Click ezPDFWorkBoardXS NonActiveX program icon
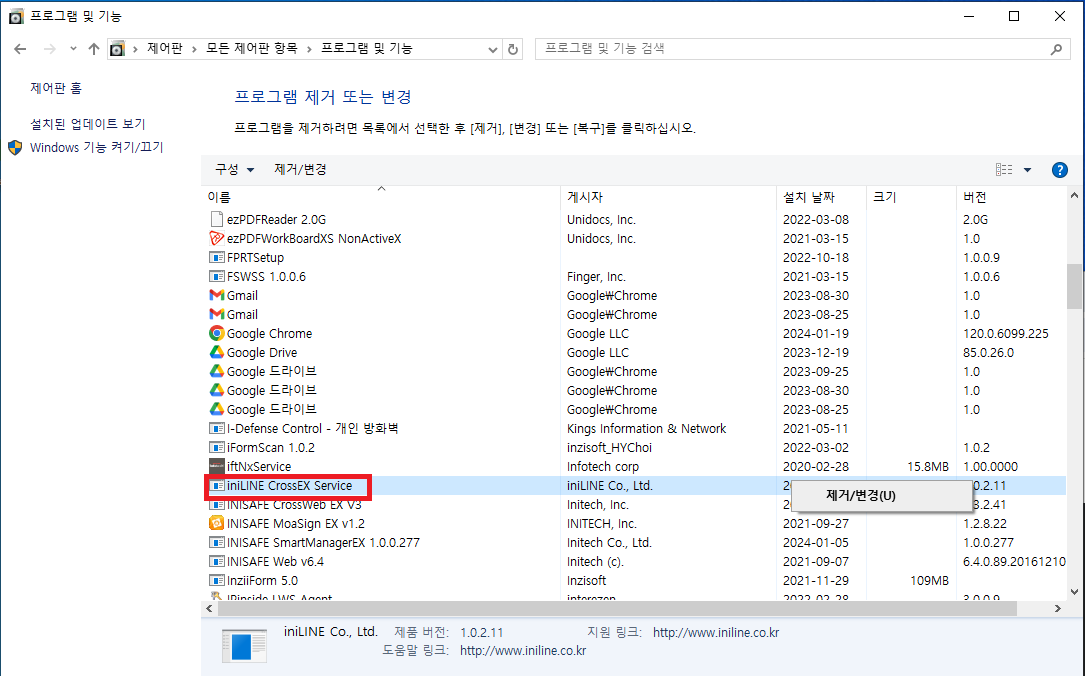 (217, 239)
